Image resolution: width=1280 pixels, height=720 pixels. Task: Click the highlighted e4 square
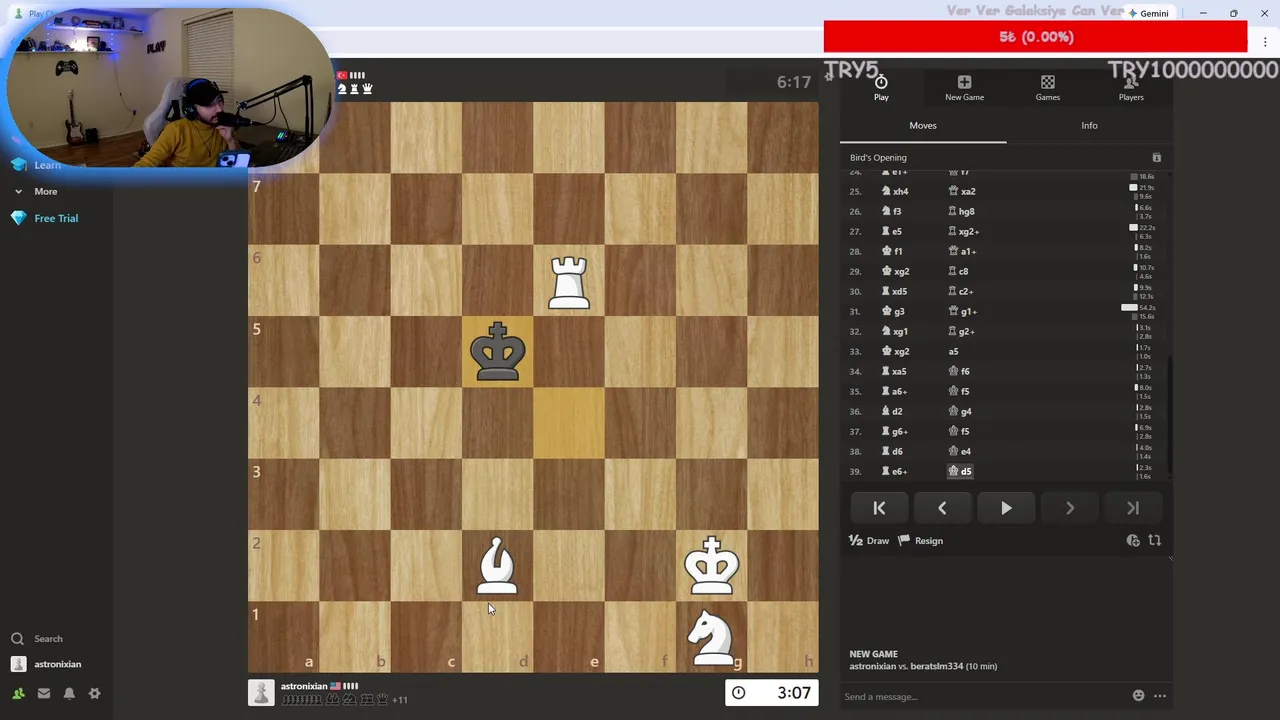coord(569,423)
